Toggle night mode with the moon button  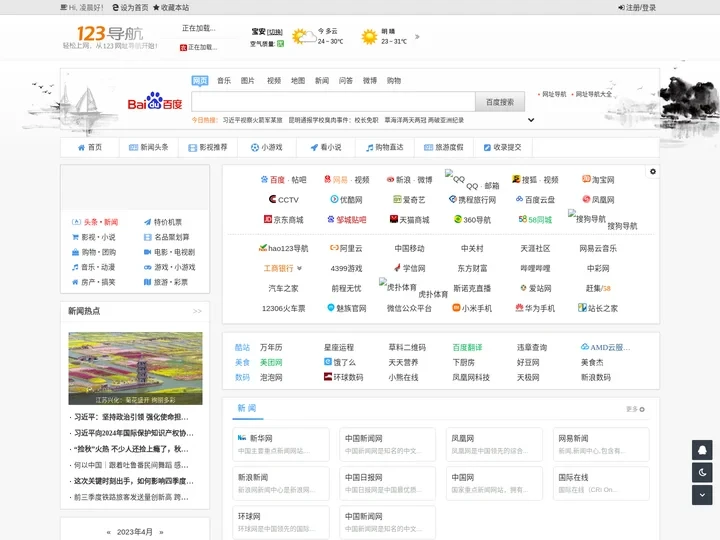[x=702, y=472]
